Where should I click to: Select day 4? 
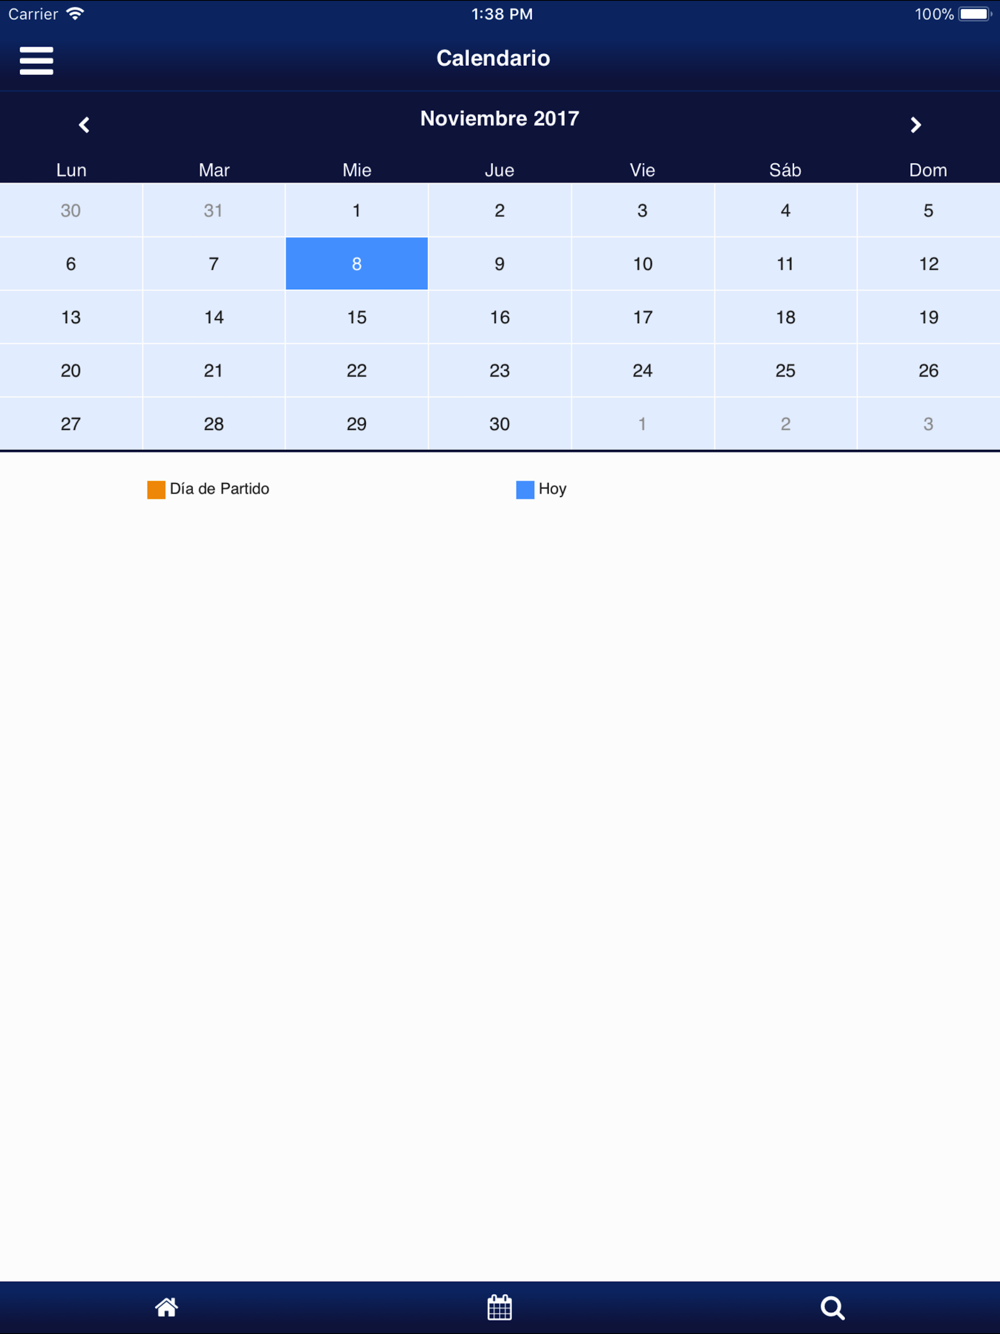coord(786,210)
